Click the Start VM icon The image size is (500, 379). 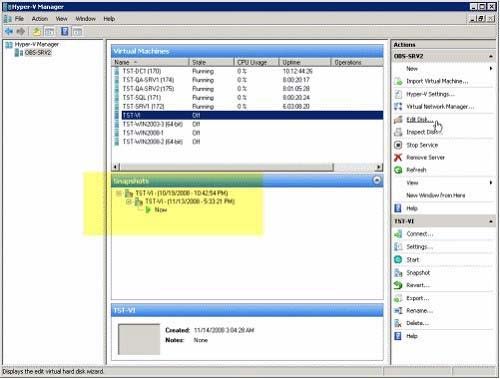coord(398,260)
